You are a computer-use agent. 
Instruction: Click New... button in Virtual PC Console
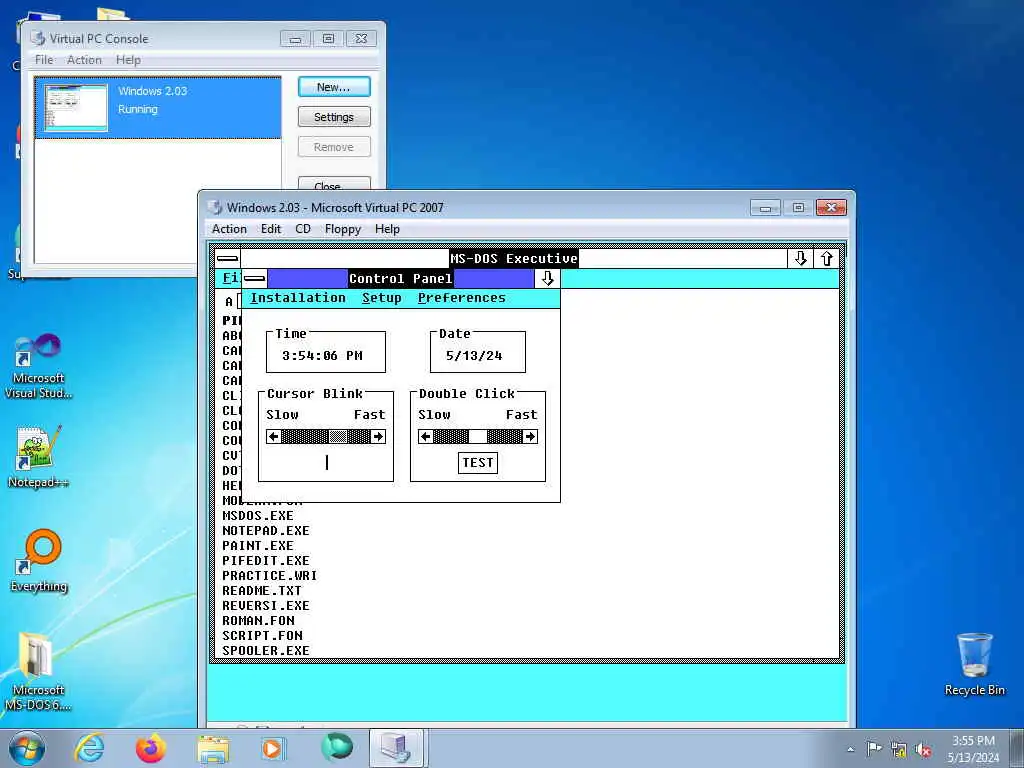point(334,88)
